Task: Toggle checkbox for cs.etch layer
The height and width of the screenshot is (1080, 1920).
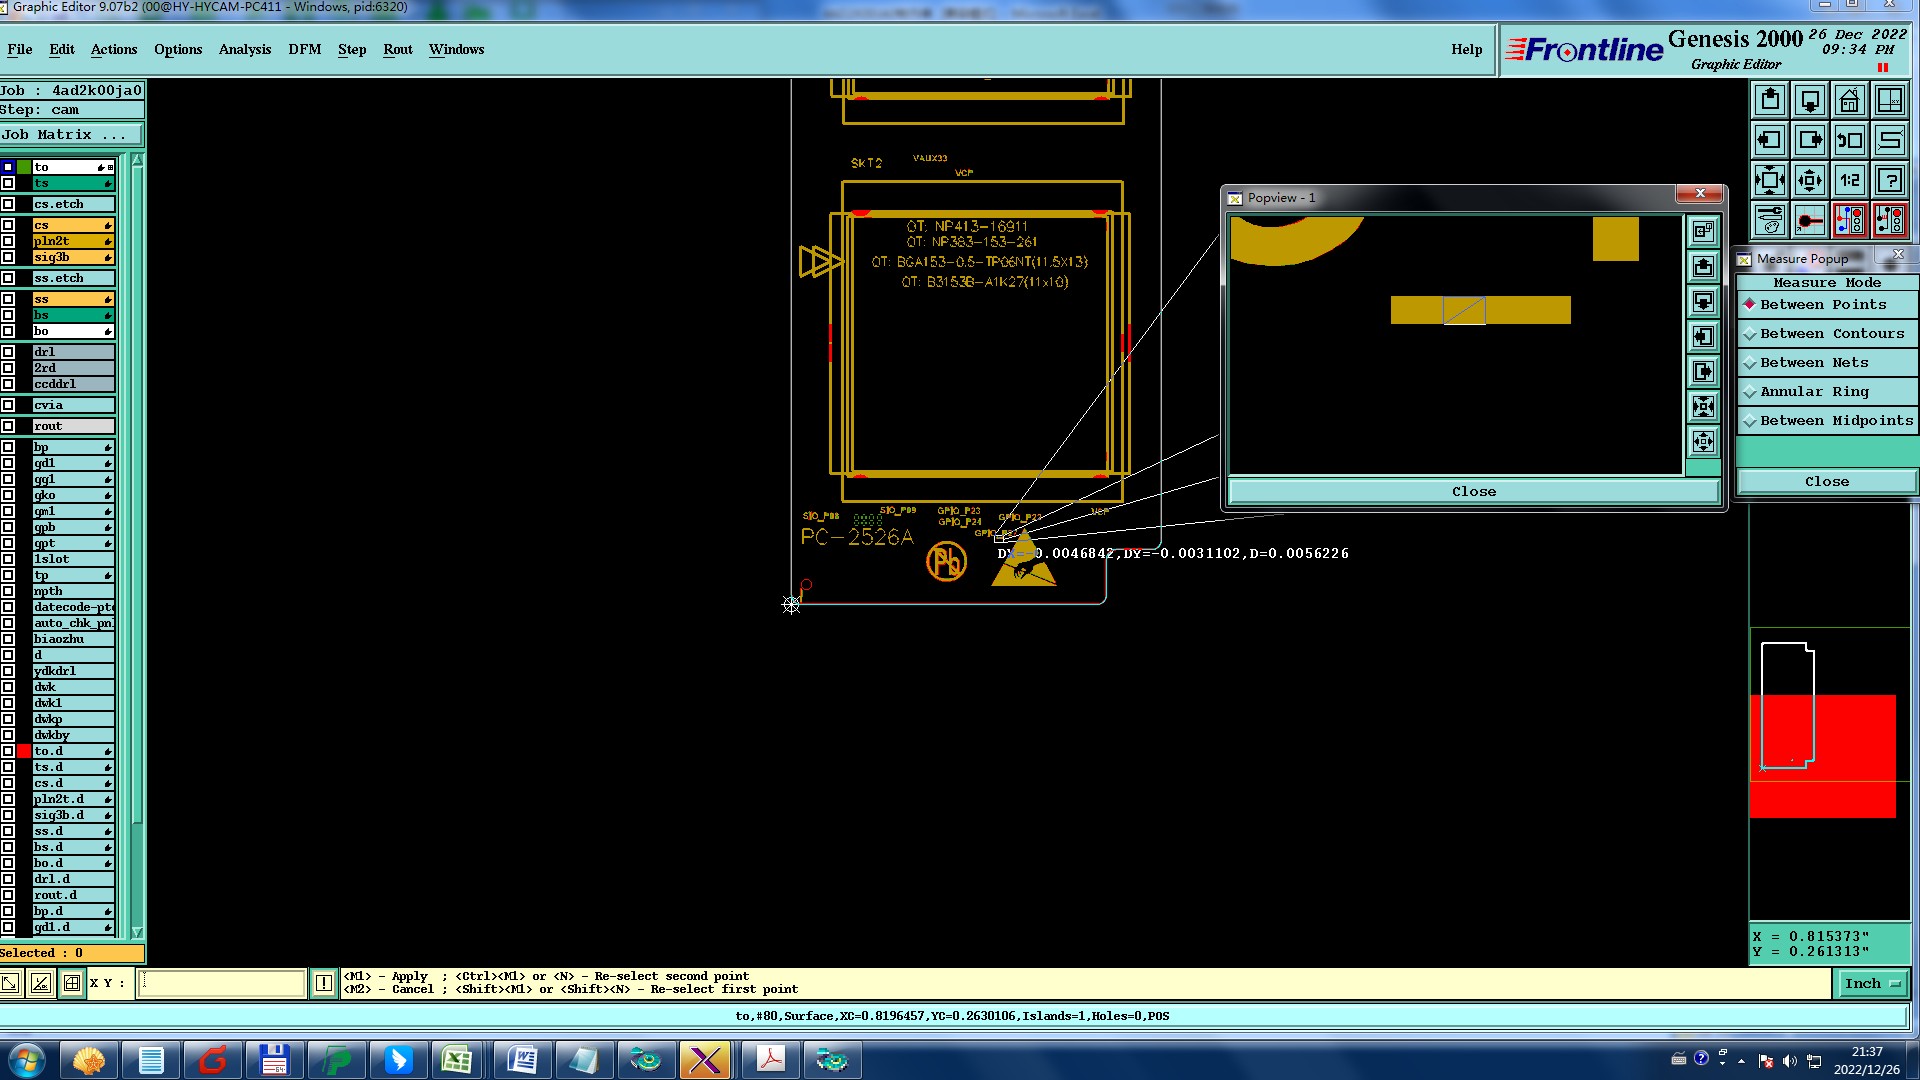Action: point(8,204)
